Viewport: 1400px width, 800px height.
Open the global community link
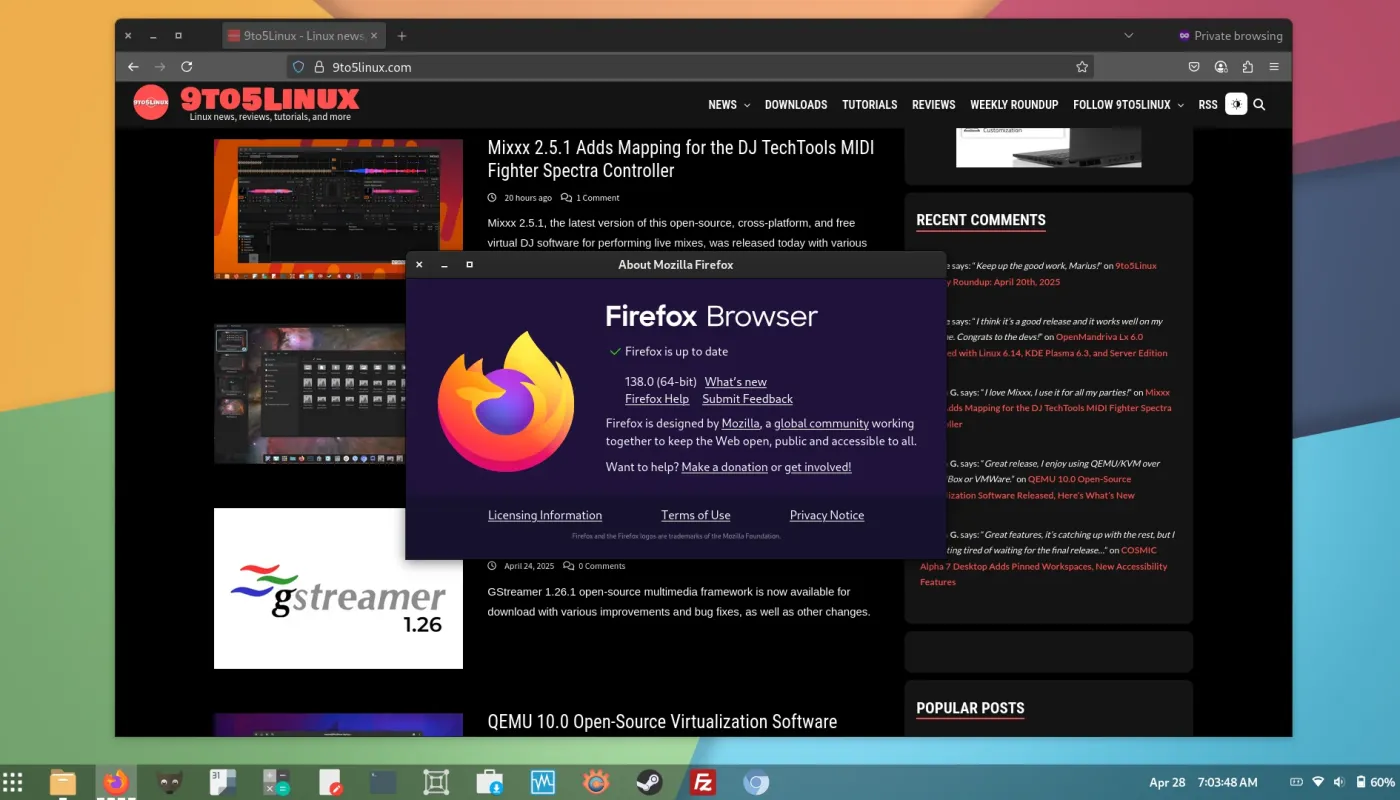tap(821, 424)
